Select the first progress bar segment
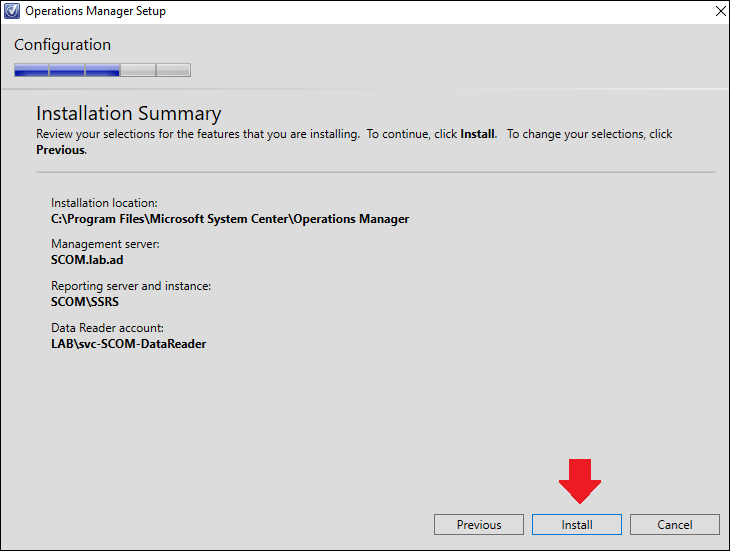 click(x=32, y=70)
